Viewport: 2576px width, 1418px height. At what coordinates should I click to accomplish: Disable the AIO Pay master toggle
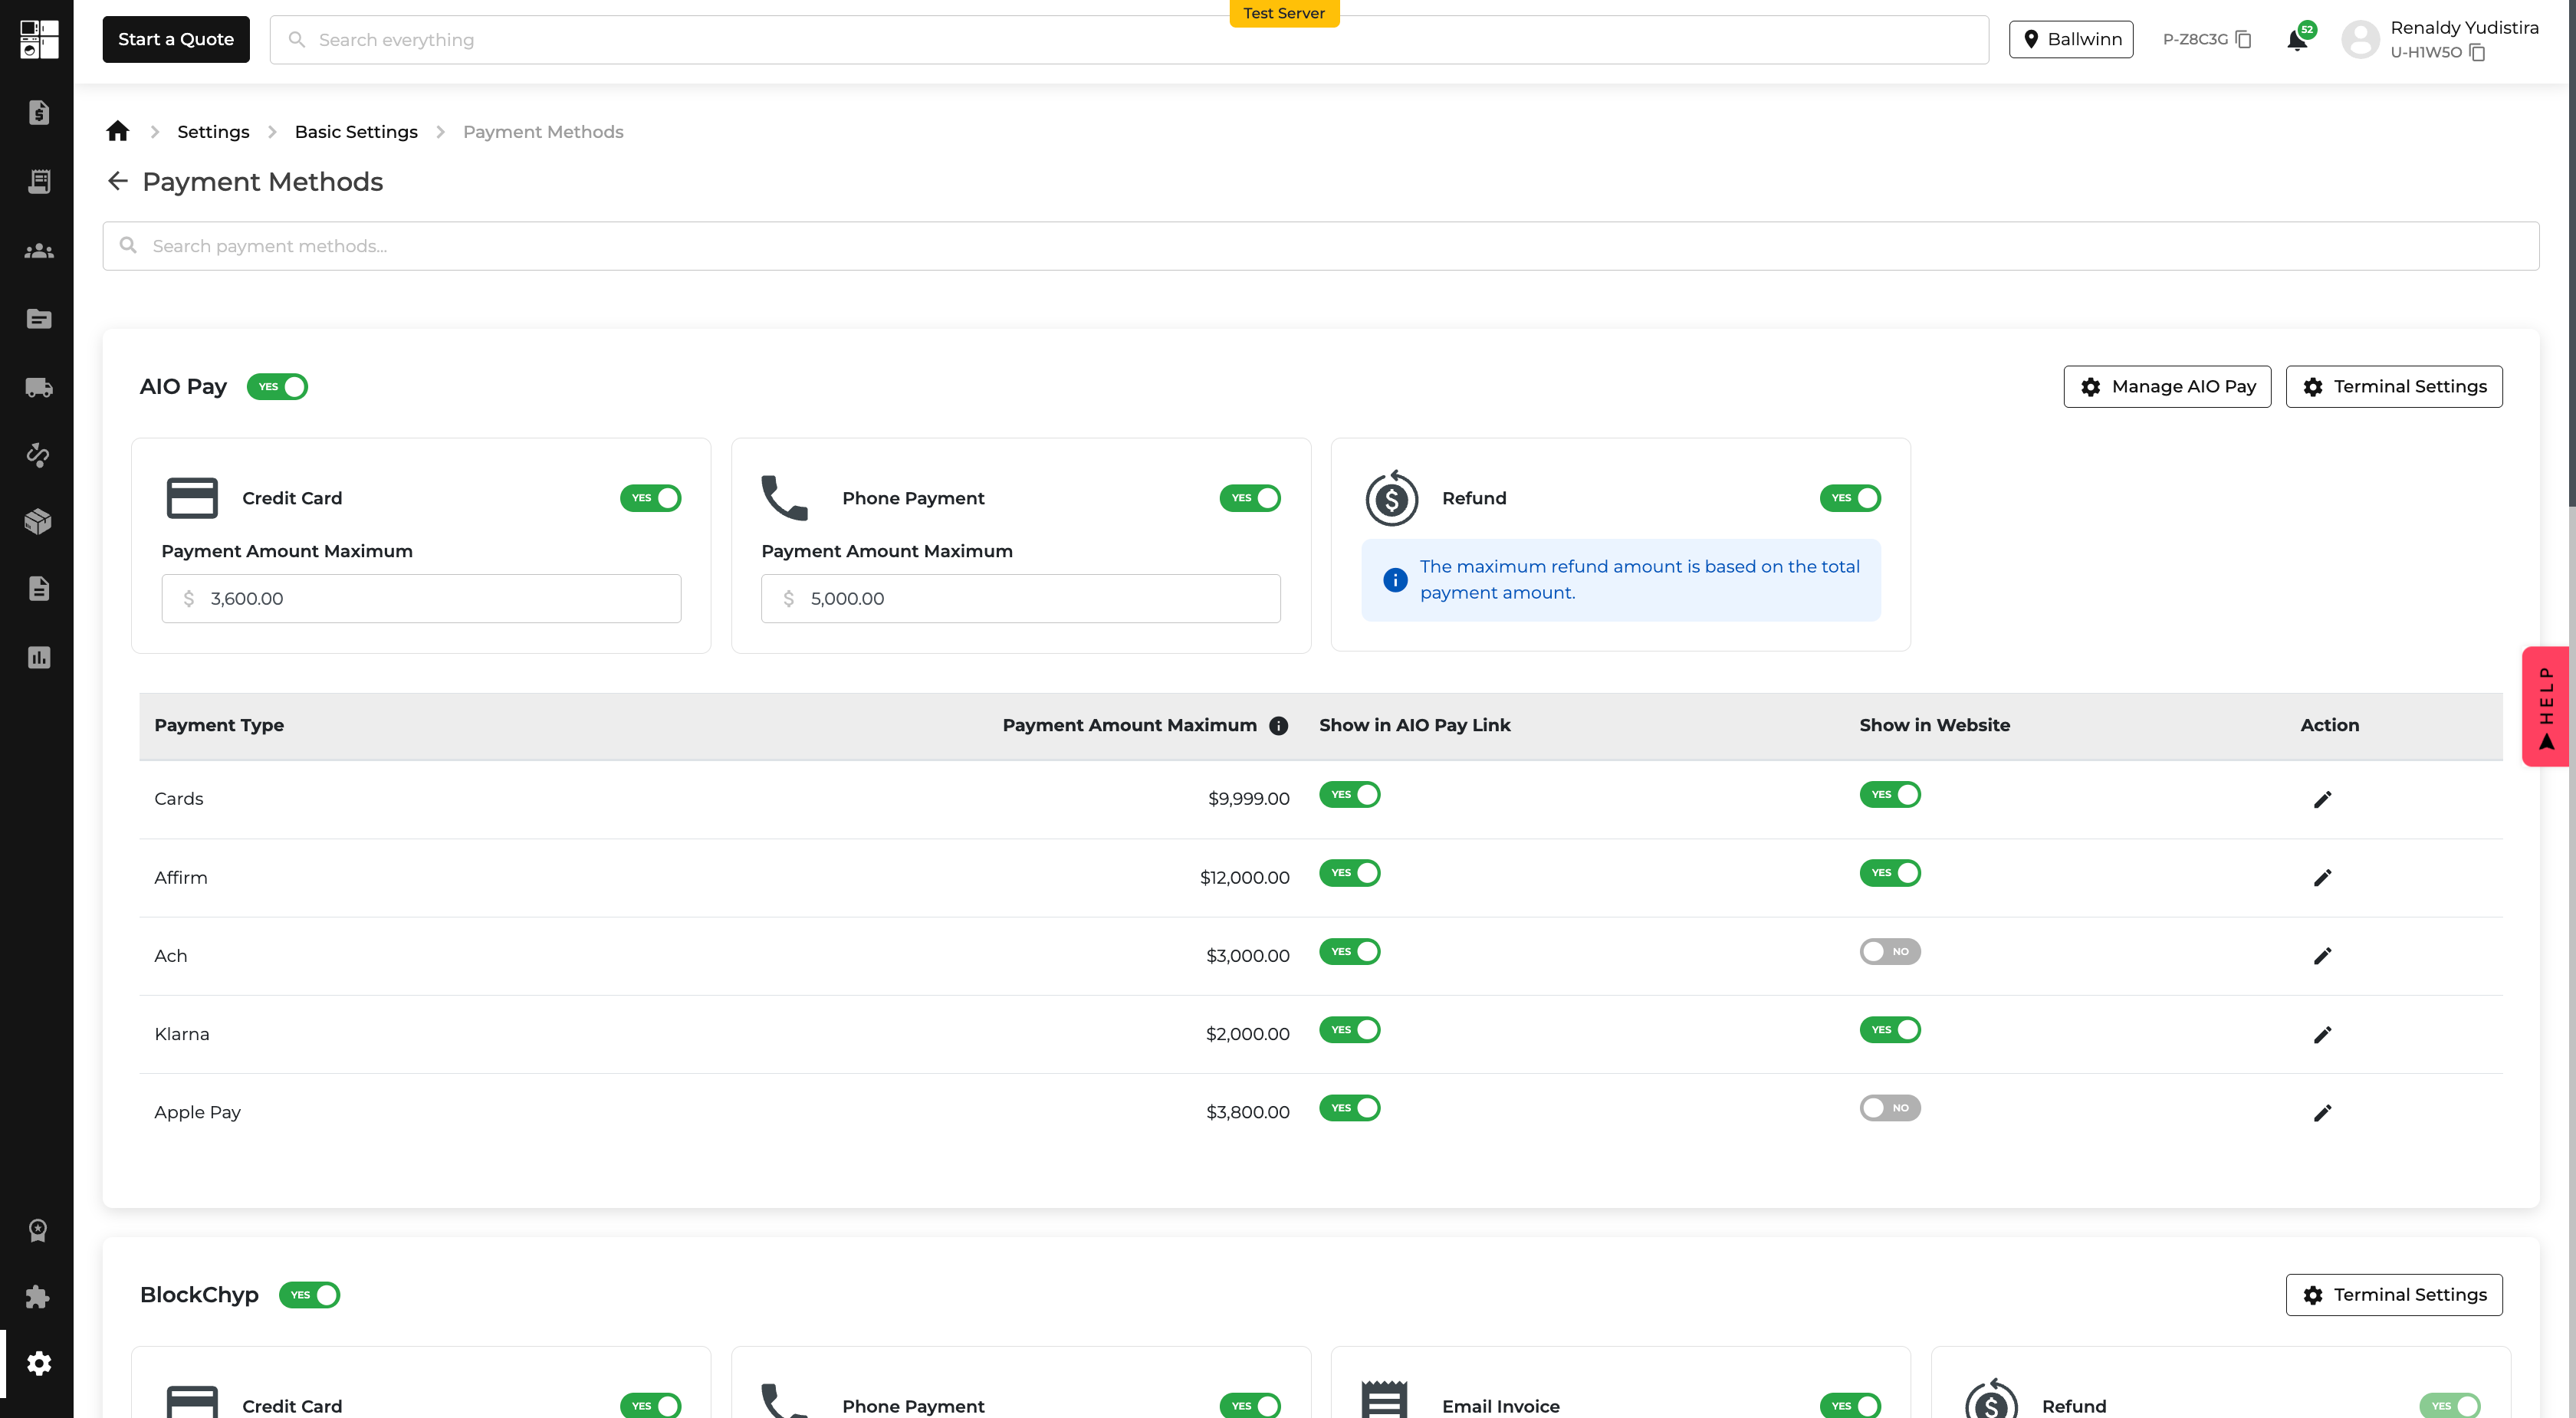click(278, 387)
